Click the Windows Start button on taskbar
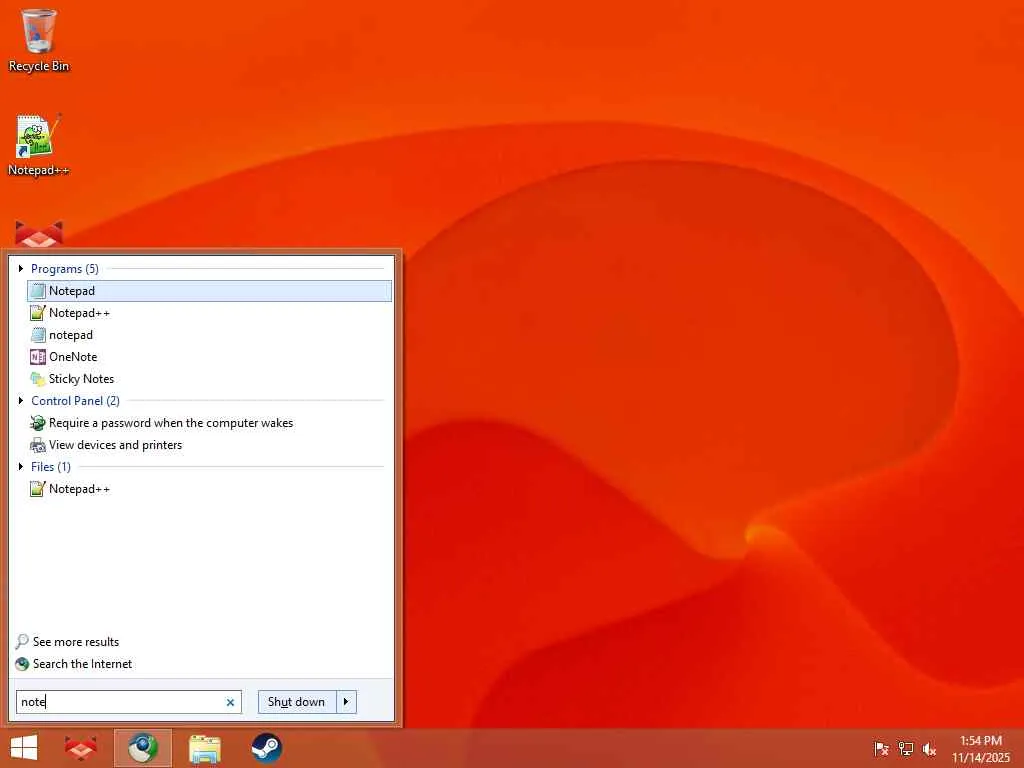This screenshot has height=768, width=1024. 24,748
